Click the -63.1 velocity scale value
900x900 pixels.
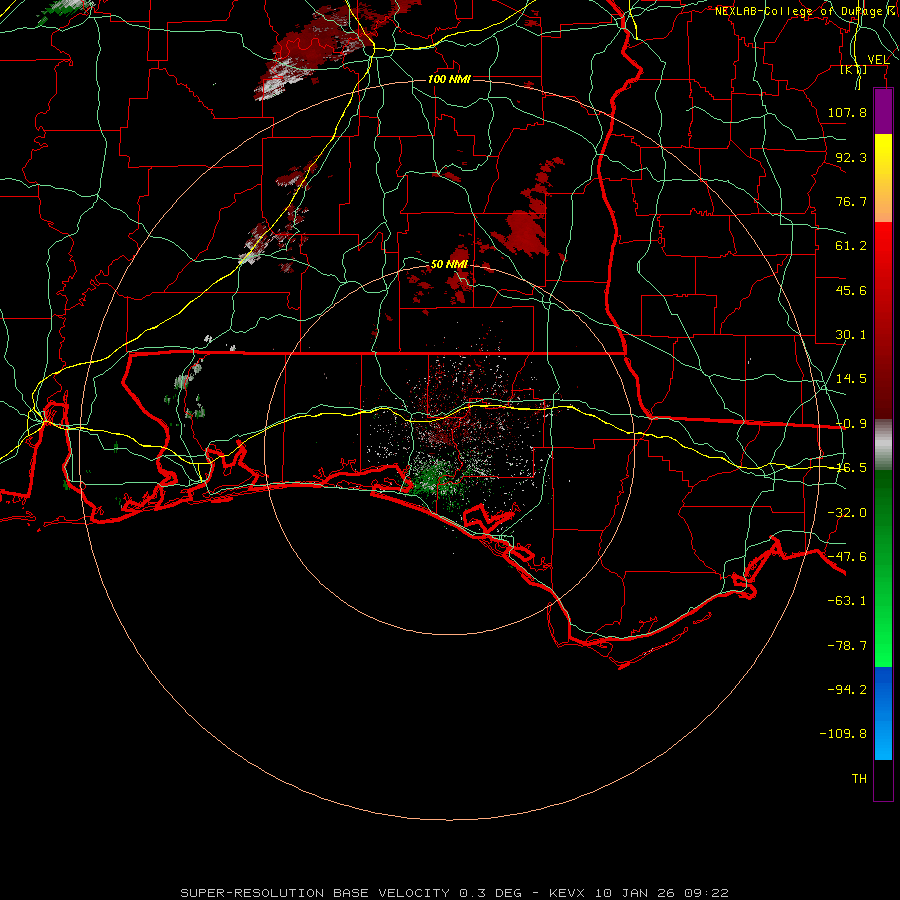pyautogui.click(x=847, y=601)
